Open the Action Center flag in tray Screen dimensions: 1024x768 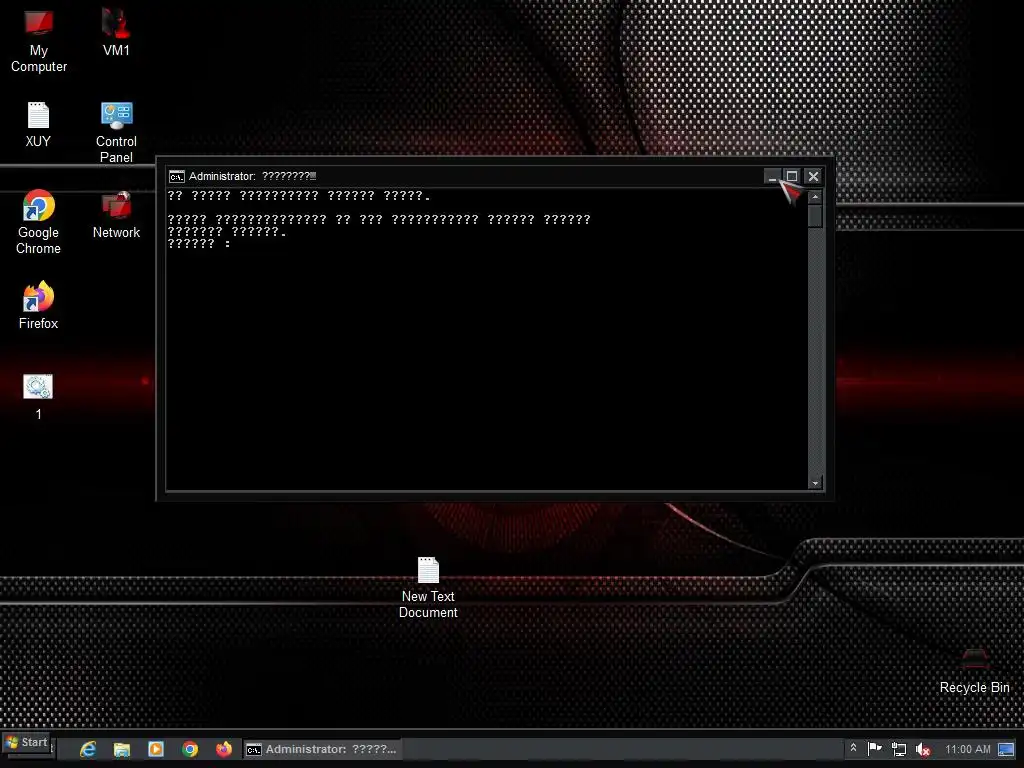pyautogui.click(x=874, y=749)
